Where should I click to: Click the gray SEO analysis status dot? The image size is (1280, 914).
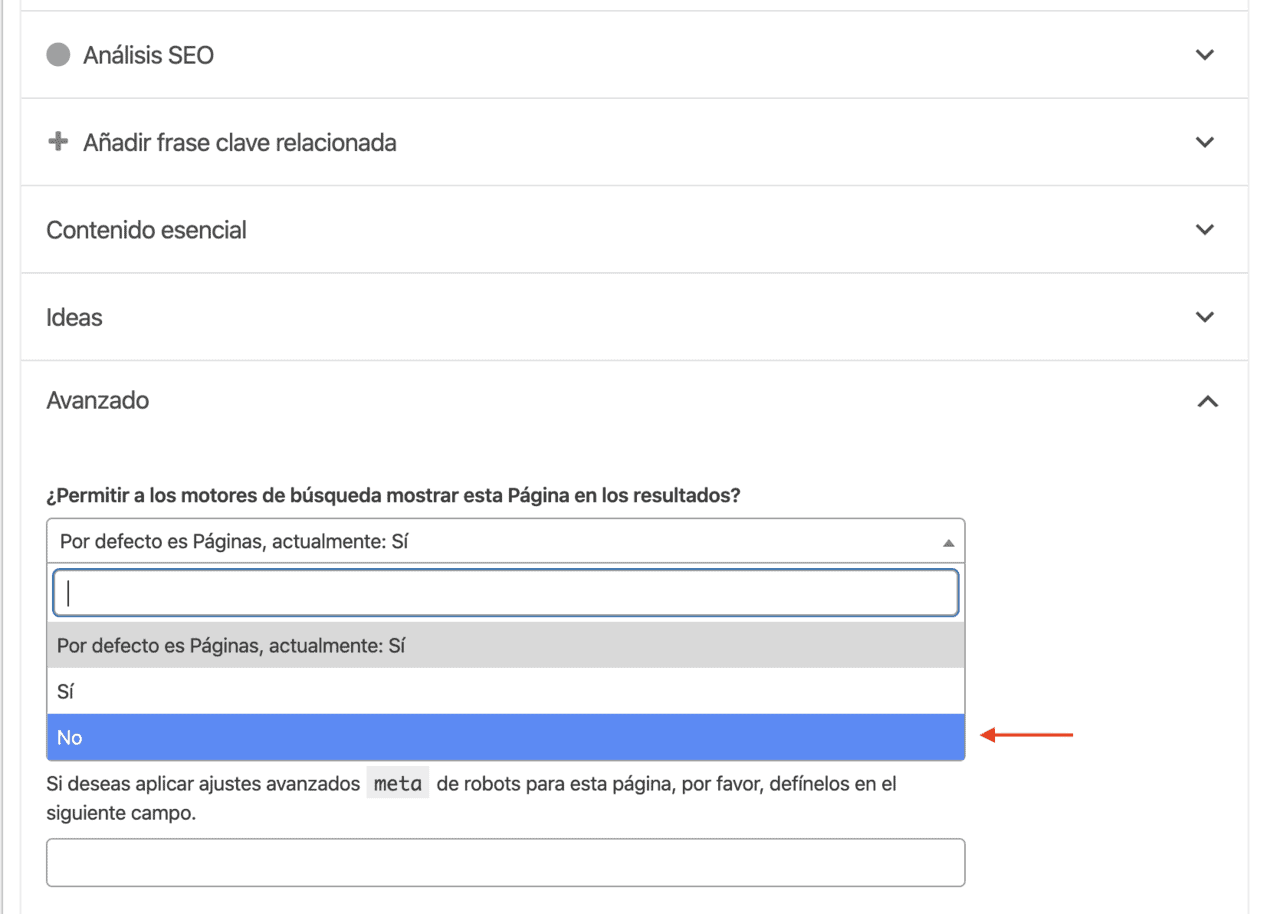59,55
